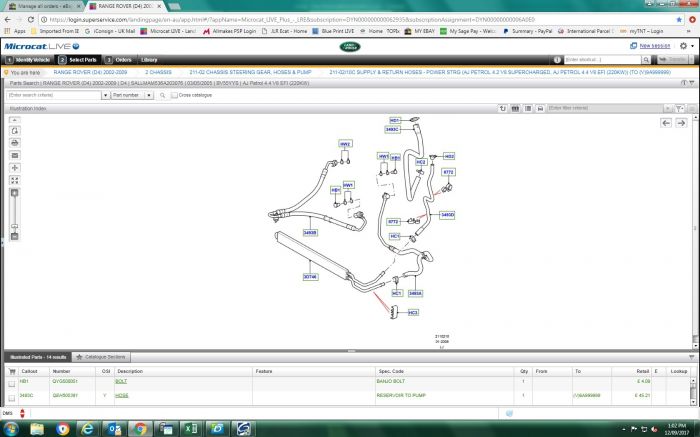Click the list view icon in Illustration Index bar

(528, 108)
